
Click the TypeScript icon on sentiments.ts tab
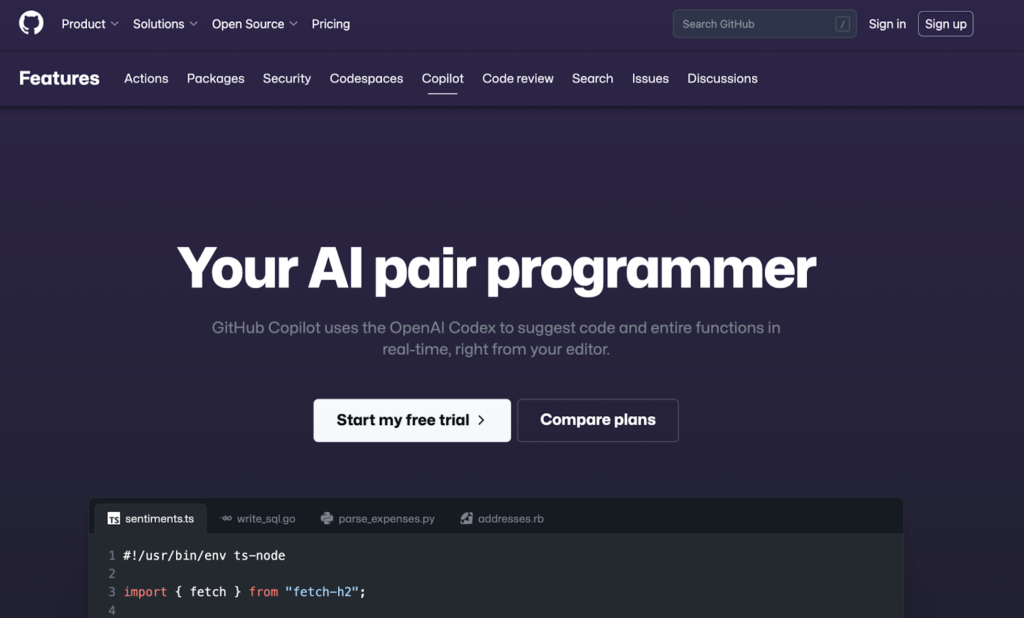point(114,519)
